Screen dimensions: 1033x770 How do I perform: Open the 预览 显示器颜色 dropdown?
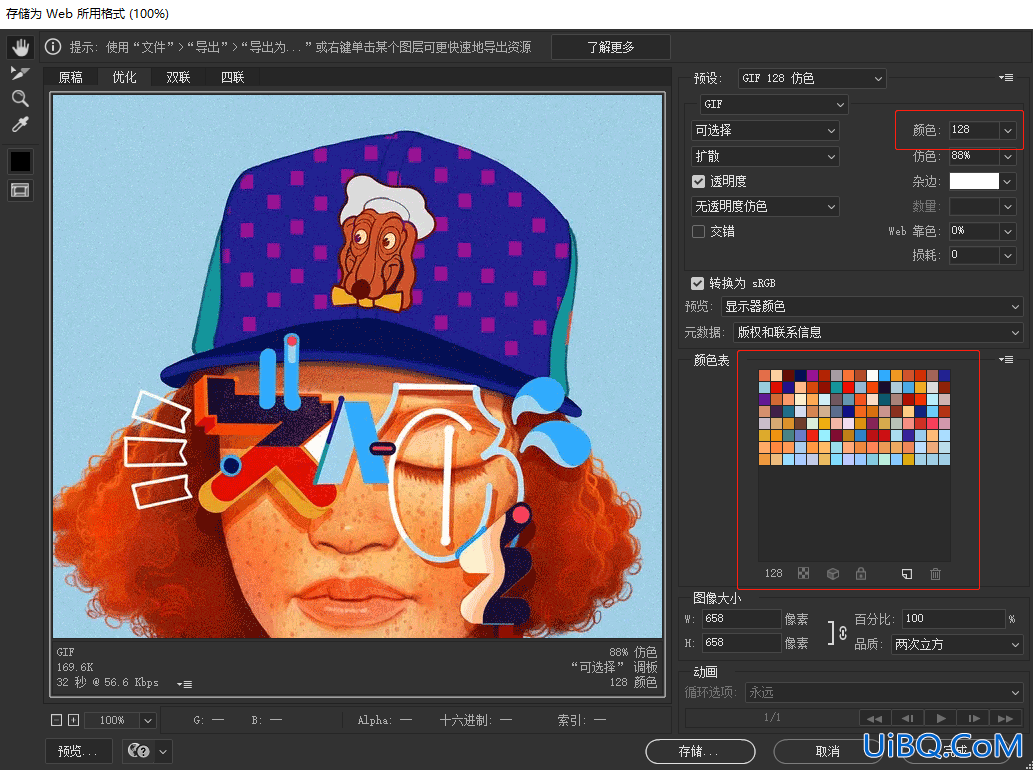tap(872, 306)
